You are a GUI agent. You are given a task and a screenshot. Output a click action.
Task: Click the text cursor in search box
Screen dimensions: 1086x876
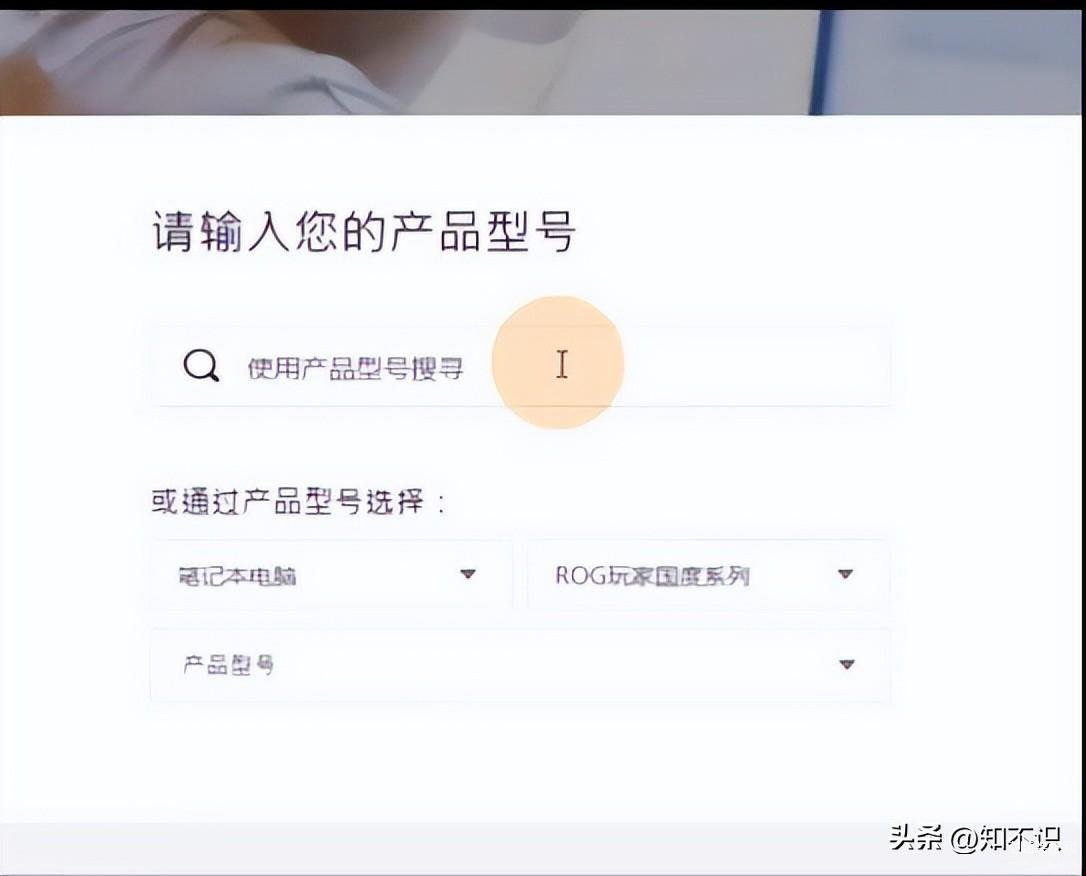562,364
